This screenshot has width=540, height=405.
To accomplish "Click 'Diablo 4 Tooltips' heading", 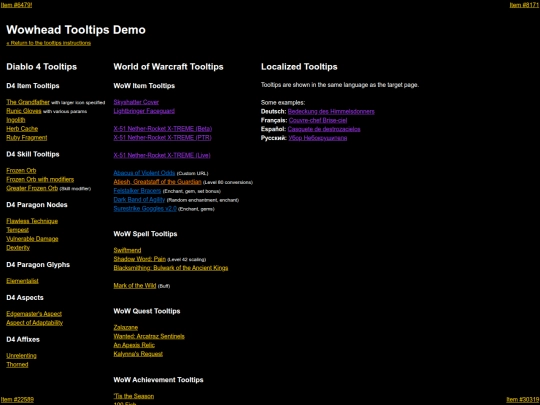I will click(x=41, y=66).
